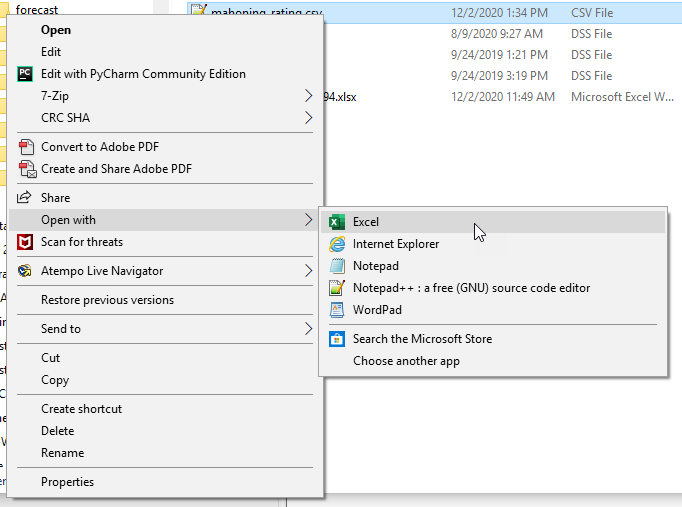Select Create and Share Adobe PDF
Image resolution: width=682 pixels, height=507 pixels.
point(165,169)
